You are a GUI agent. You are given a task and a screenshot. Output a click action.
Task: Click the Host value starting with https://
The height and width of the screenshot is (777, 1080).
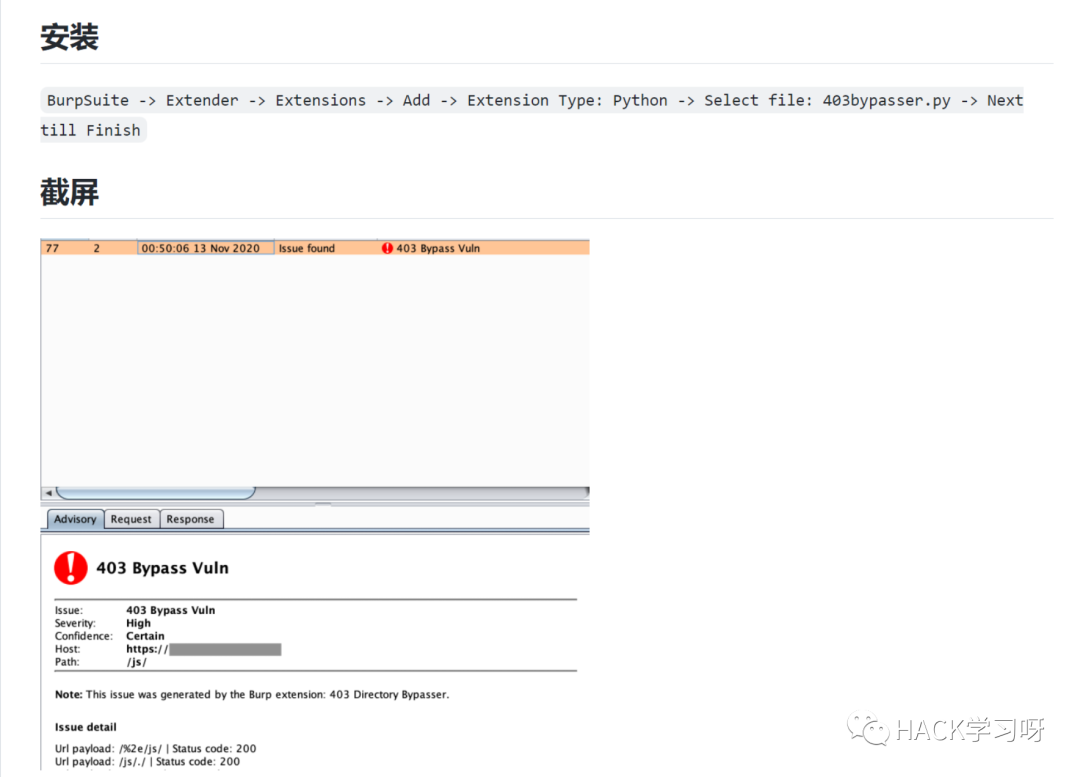(203, 649)
